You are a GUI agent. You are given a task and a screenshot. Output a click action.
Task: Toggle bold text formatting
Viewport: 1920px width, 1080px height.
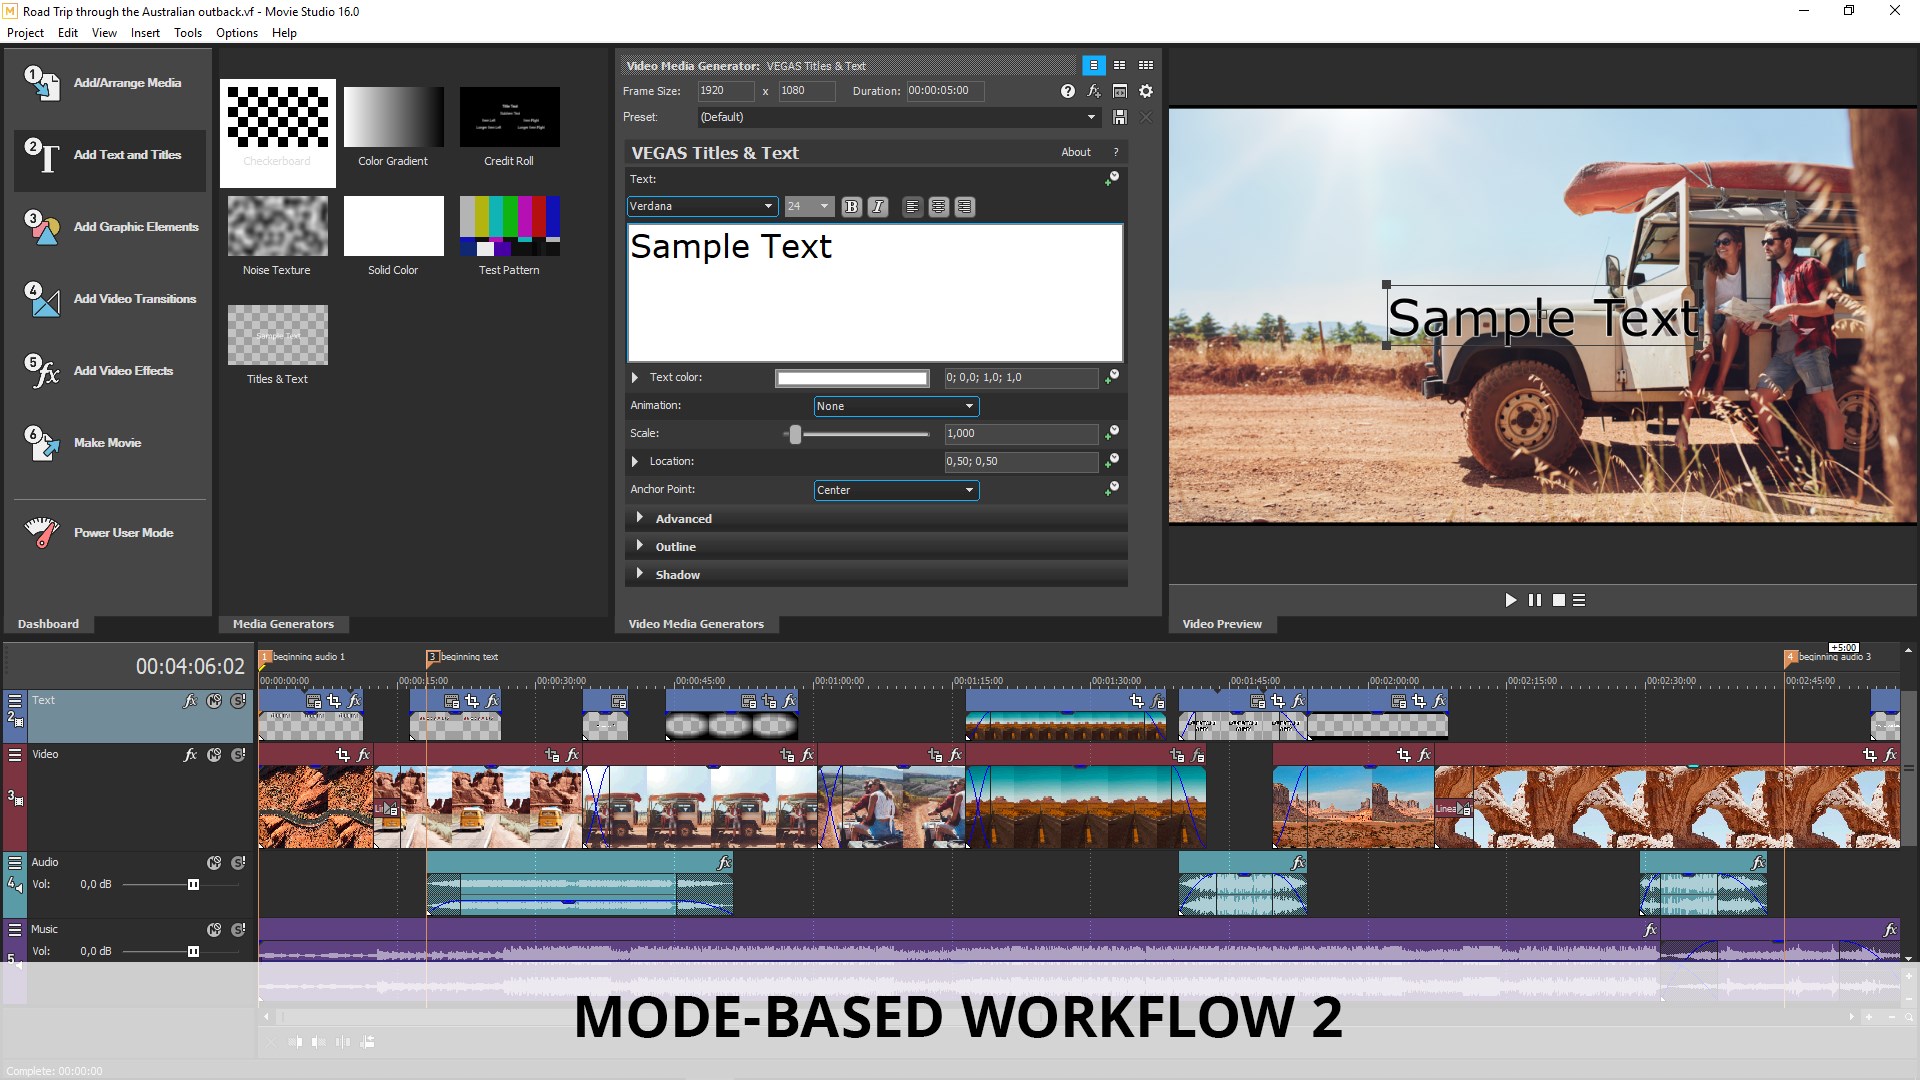[x=851, y=207]
